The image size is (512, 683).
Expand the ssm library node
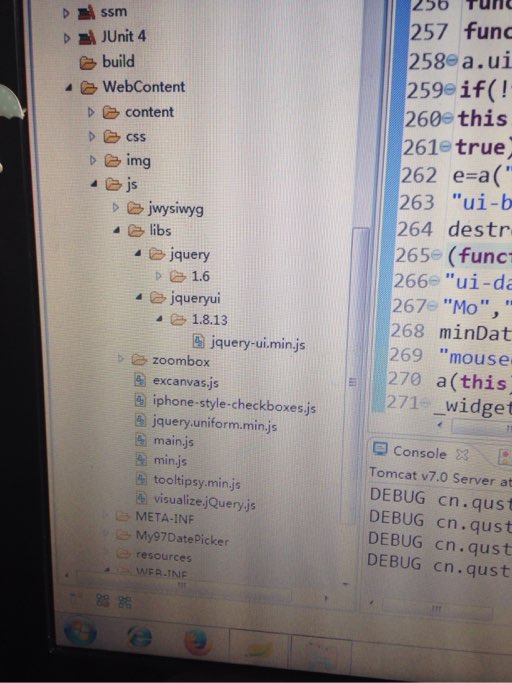[x=66, y=13]
